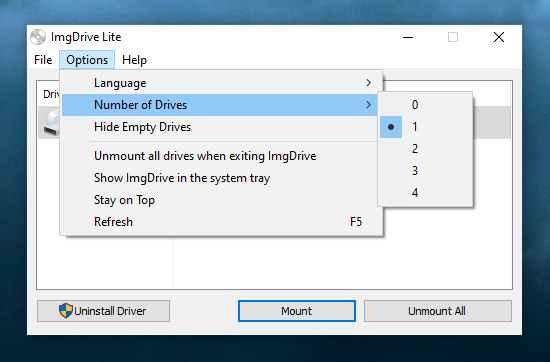Expand Number of Drives submenu arrow
This screenshot has height=362, width=550.
tap(368, 105)
